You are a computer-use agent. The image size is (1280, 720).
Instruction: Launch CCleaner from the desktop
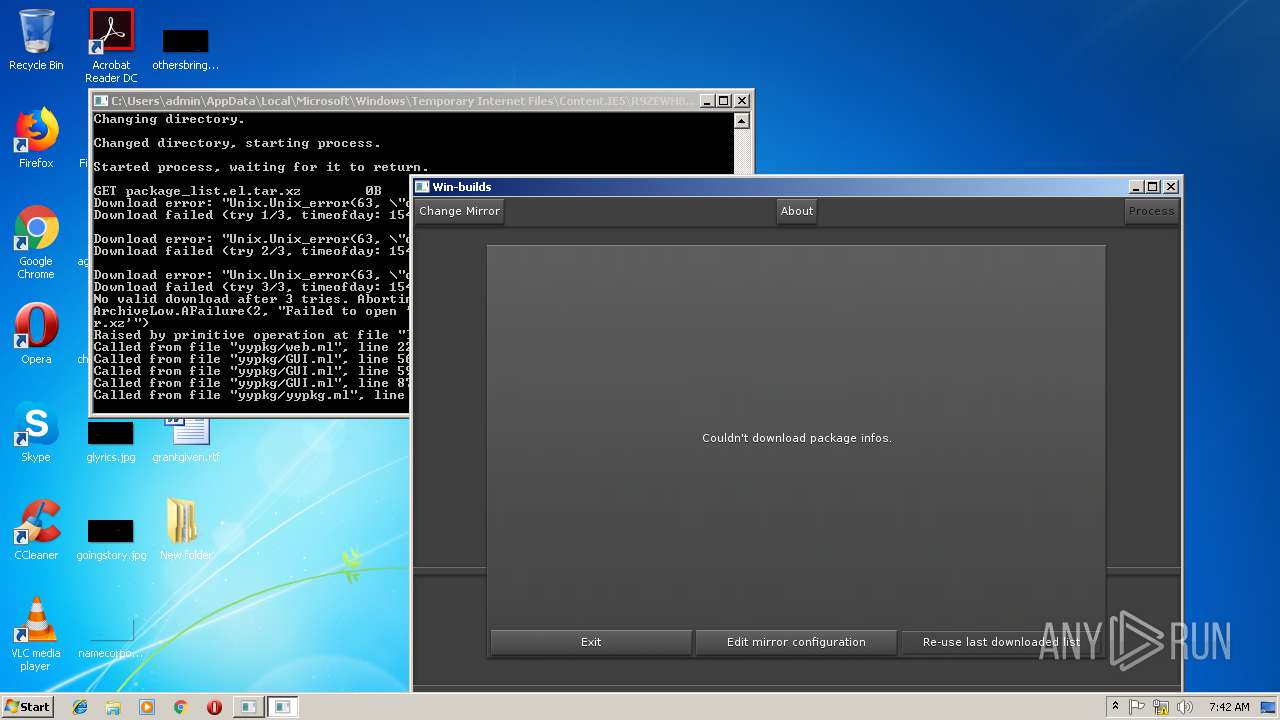(x=36, y=530)
